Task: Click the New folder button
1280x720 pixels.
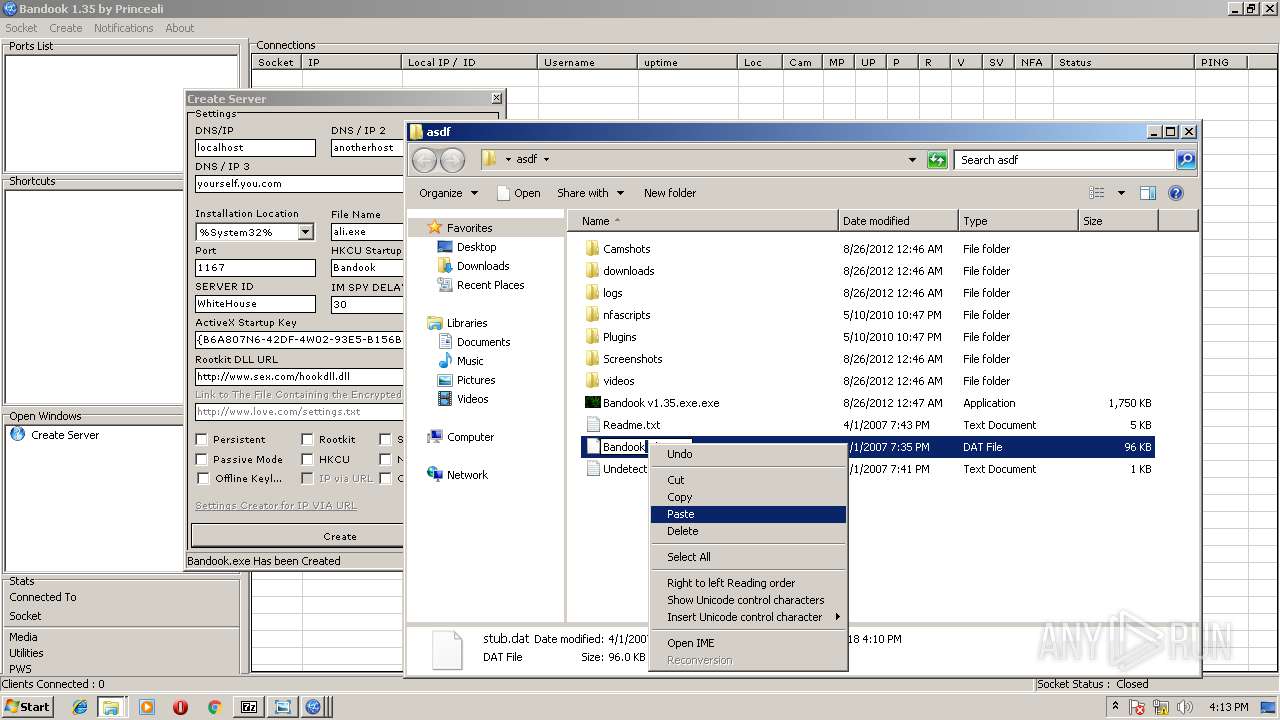Action: click(670, 193)
